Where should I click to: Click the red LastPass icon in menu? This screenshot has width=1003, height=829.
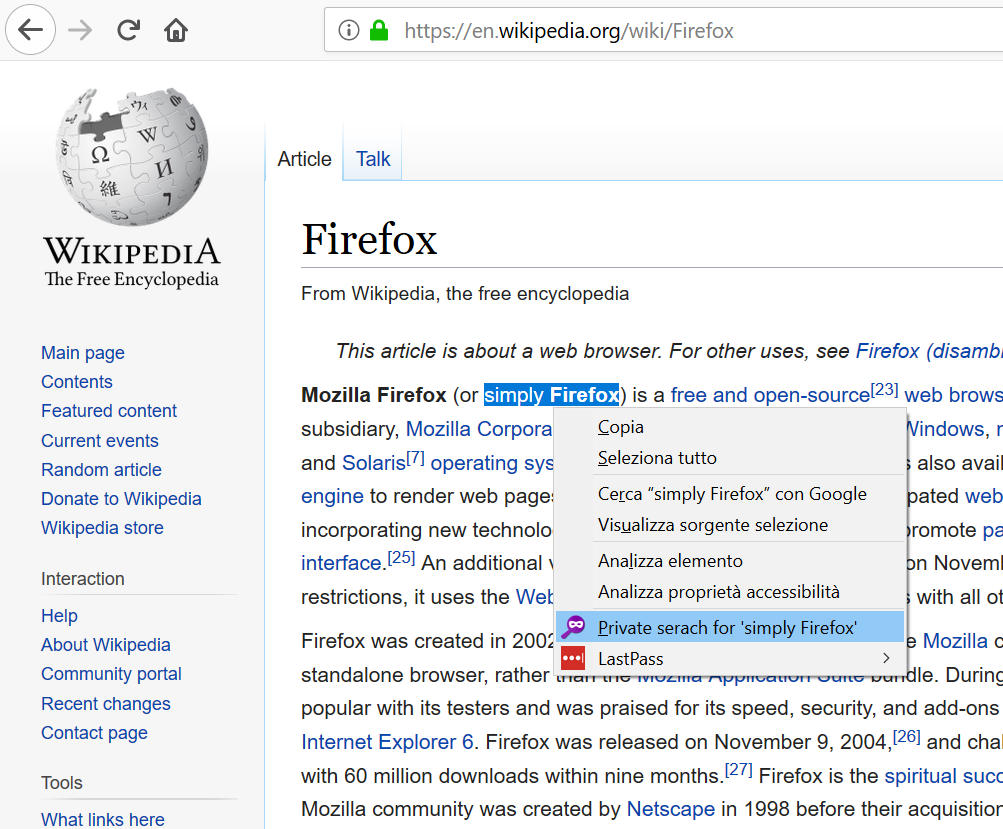click(573, 658)
